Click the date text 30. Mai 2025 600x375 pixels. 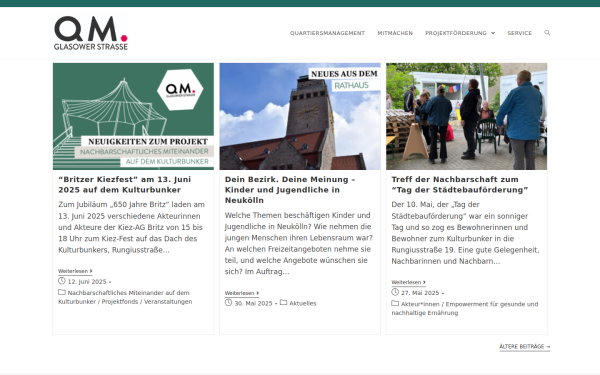[253, 303]
